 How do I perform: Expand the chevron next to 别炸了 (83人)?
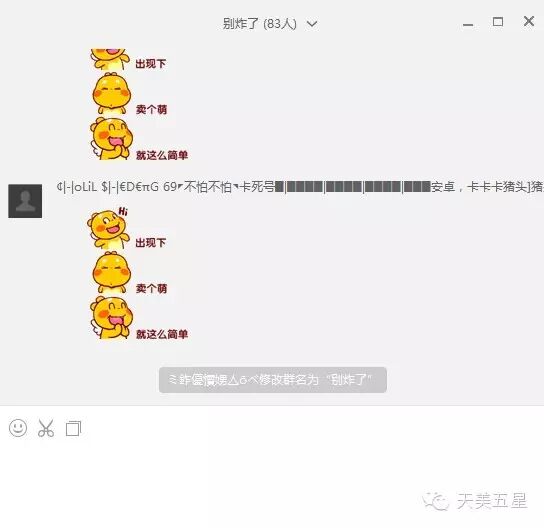(x=312, y=24)
